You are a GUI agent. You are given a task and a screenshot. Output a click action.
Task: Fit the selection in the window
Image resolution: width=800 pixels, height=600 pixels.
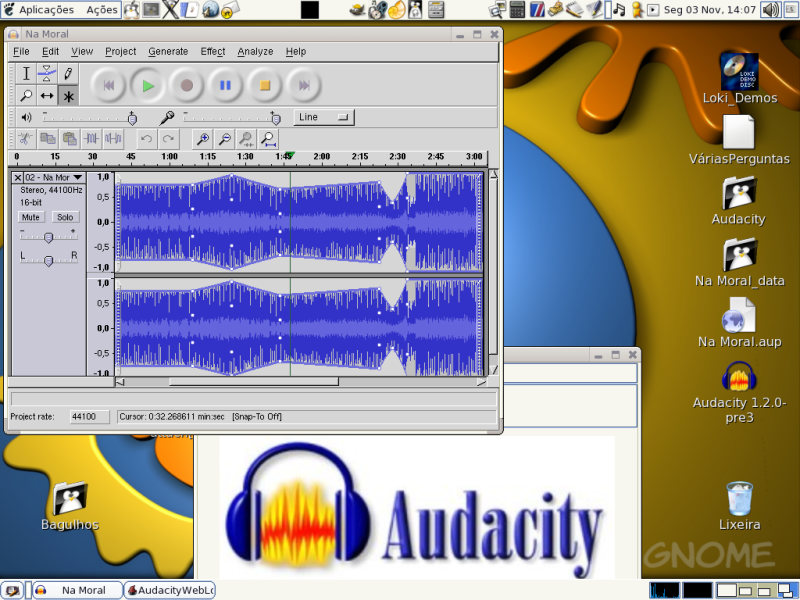click(x=246, y=139)
